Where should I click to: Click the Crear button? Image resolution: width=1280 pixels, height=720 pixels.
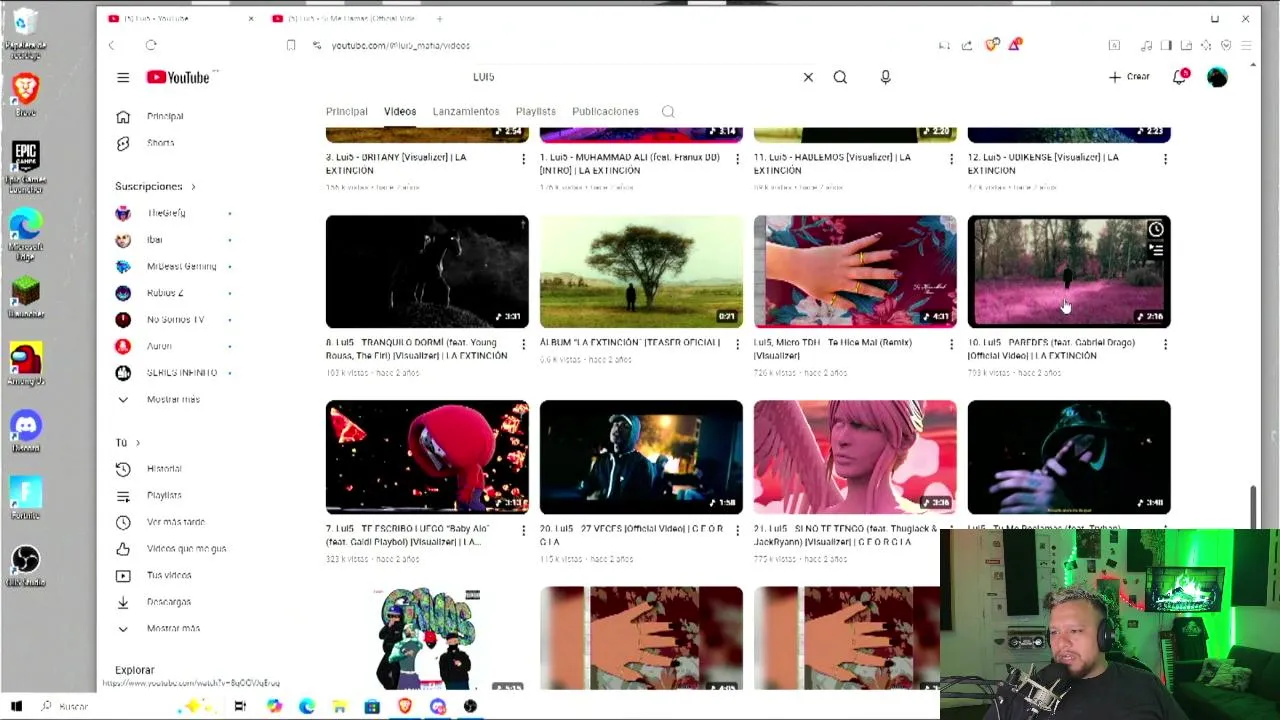pos(1129,77)
